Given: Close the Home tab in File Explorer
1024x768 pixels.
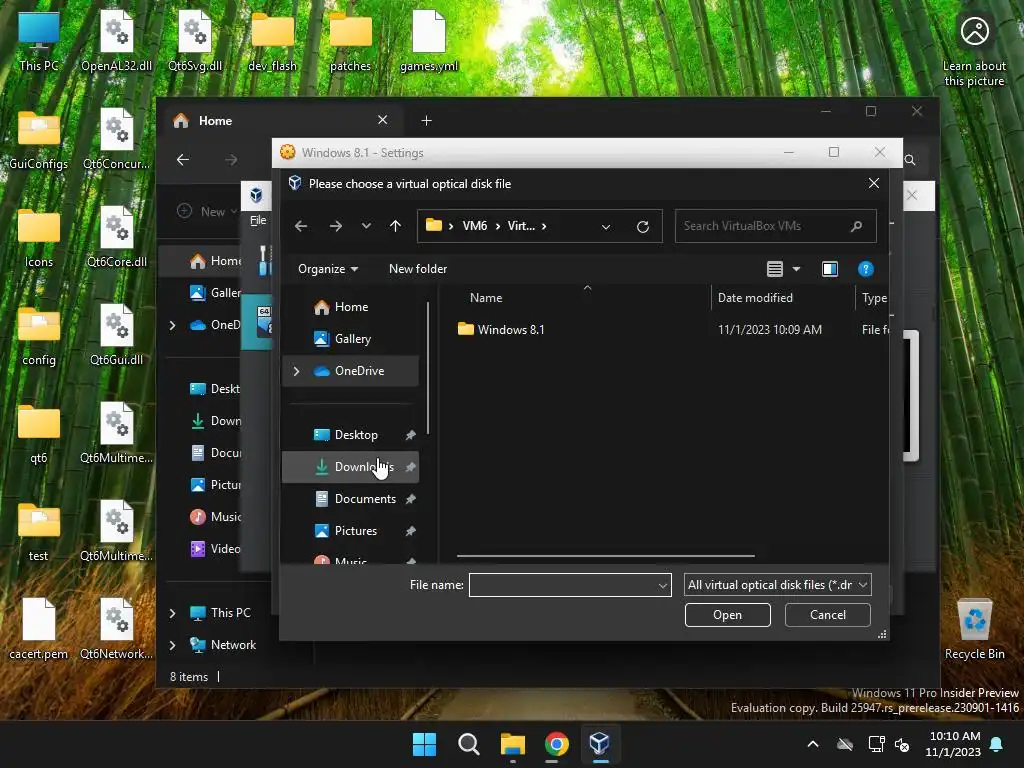Looking at the screenshot, I should coord(383,120).
